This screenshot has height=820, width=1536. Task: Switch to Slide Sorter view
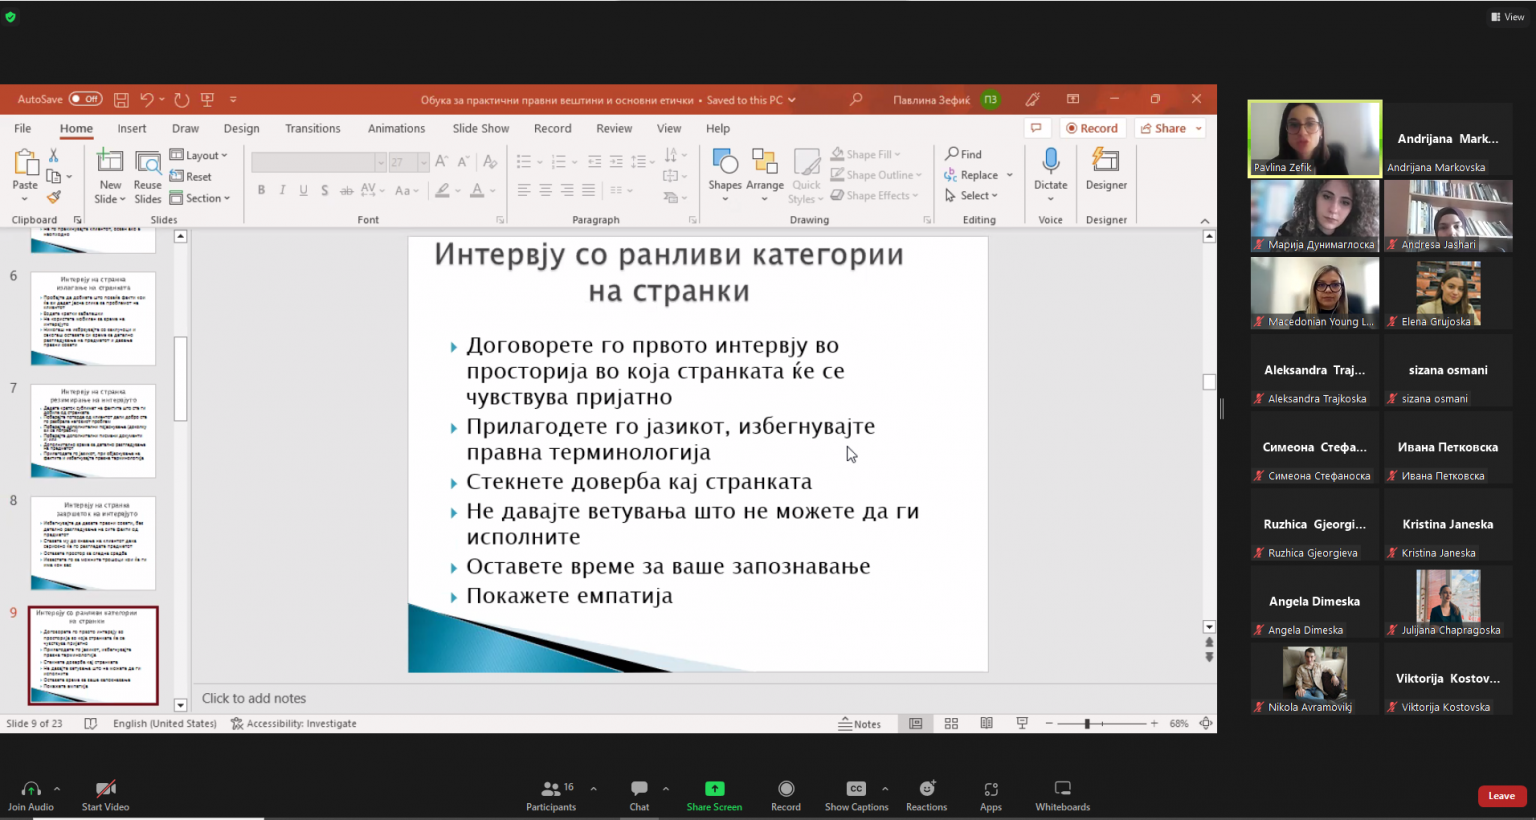pyautogui.click(x=951, y=723)
